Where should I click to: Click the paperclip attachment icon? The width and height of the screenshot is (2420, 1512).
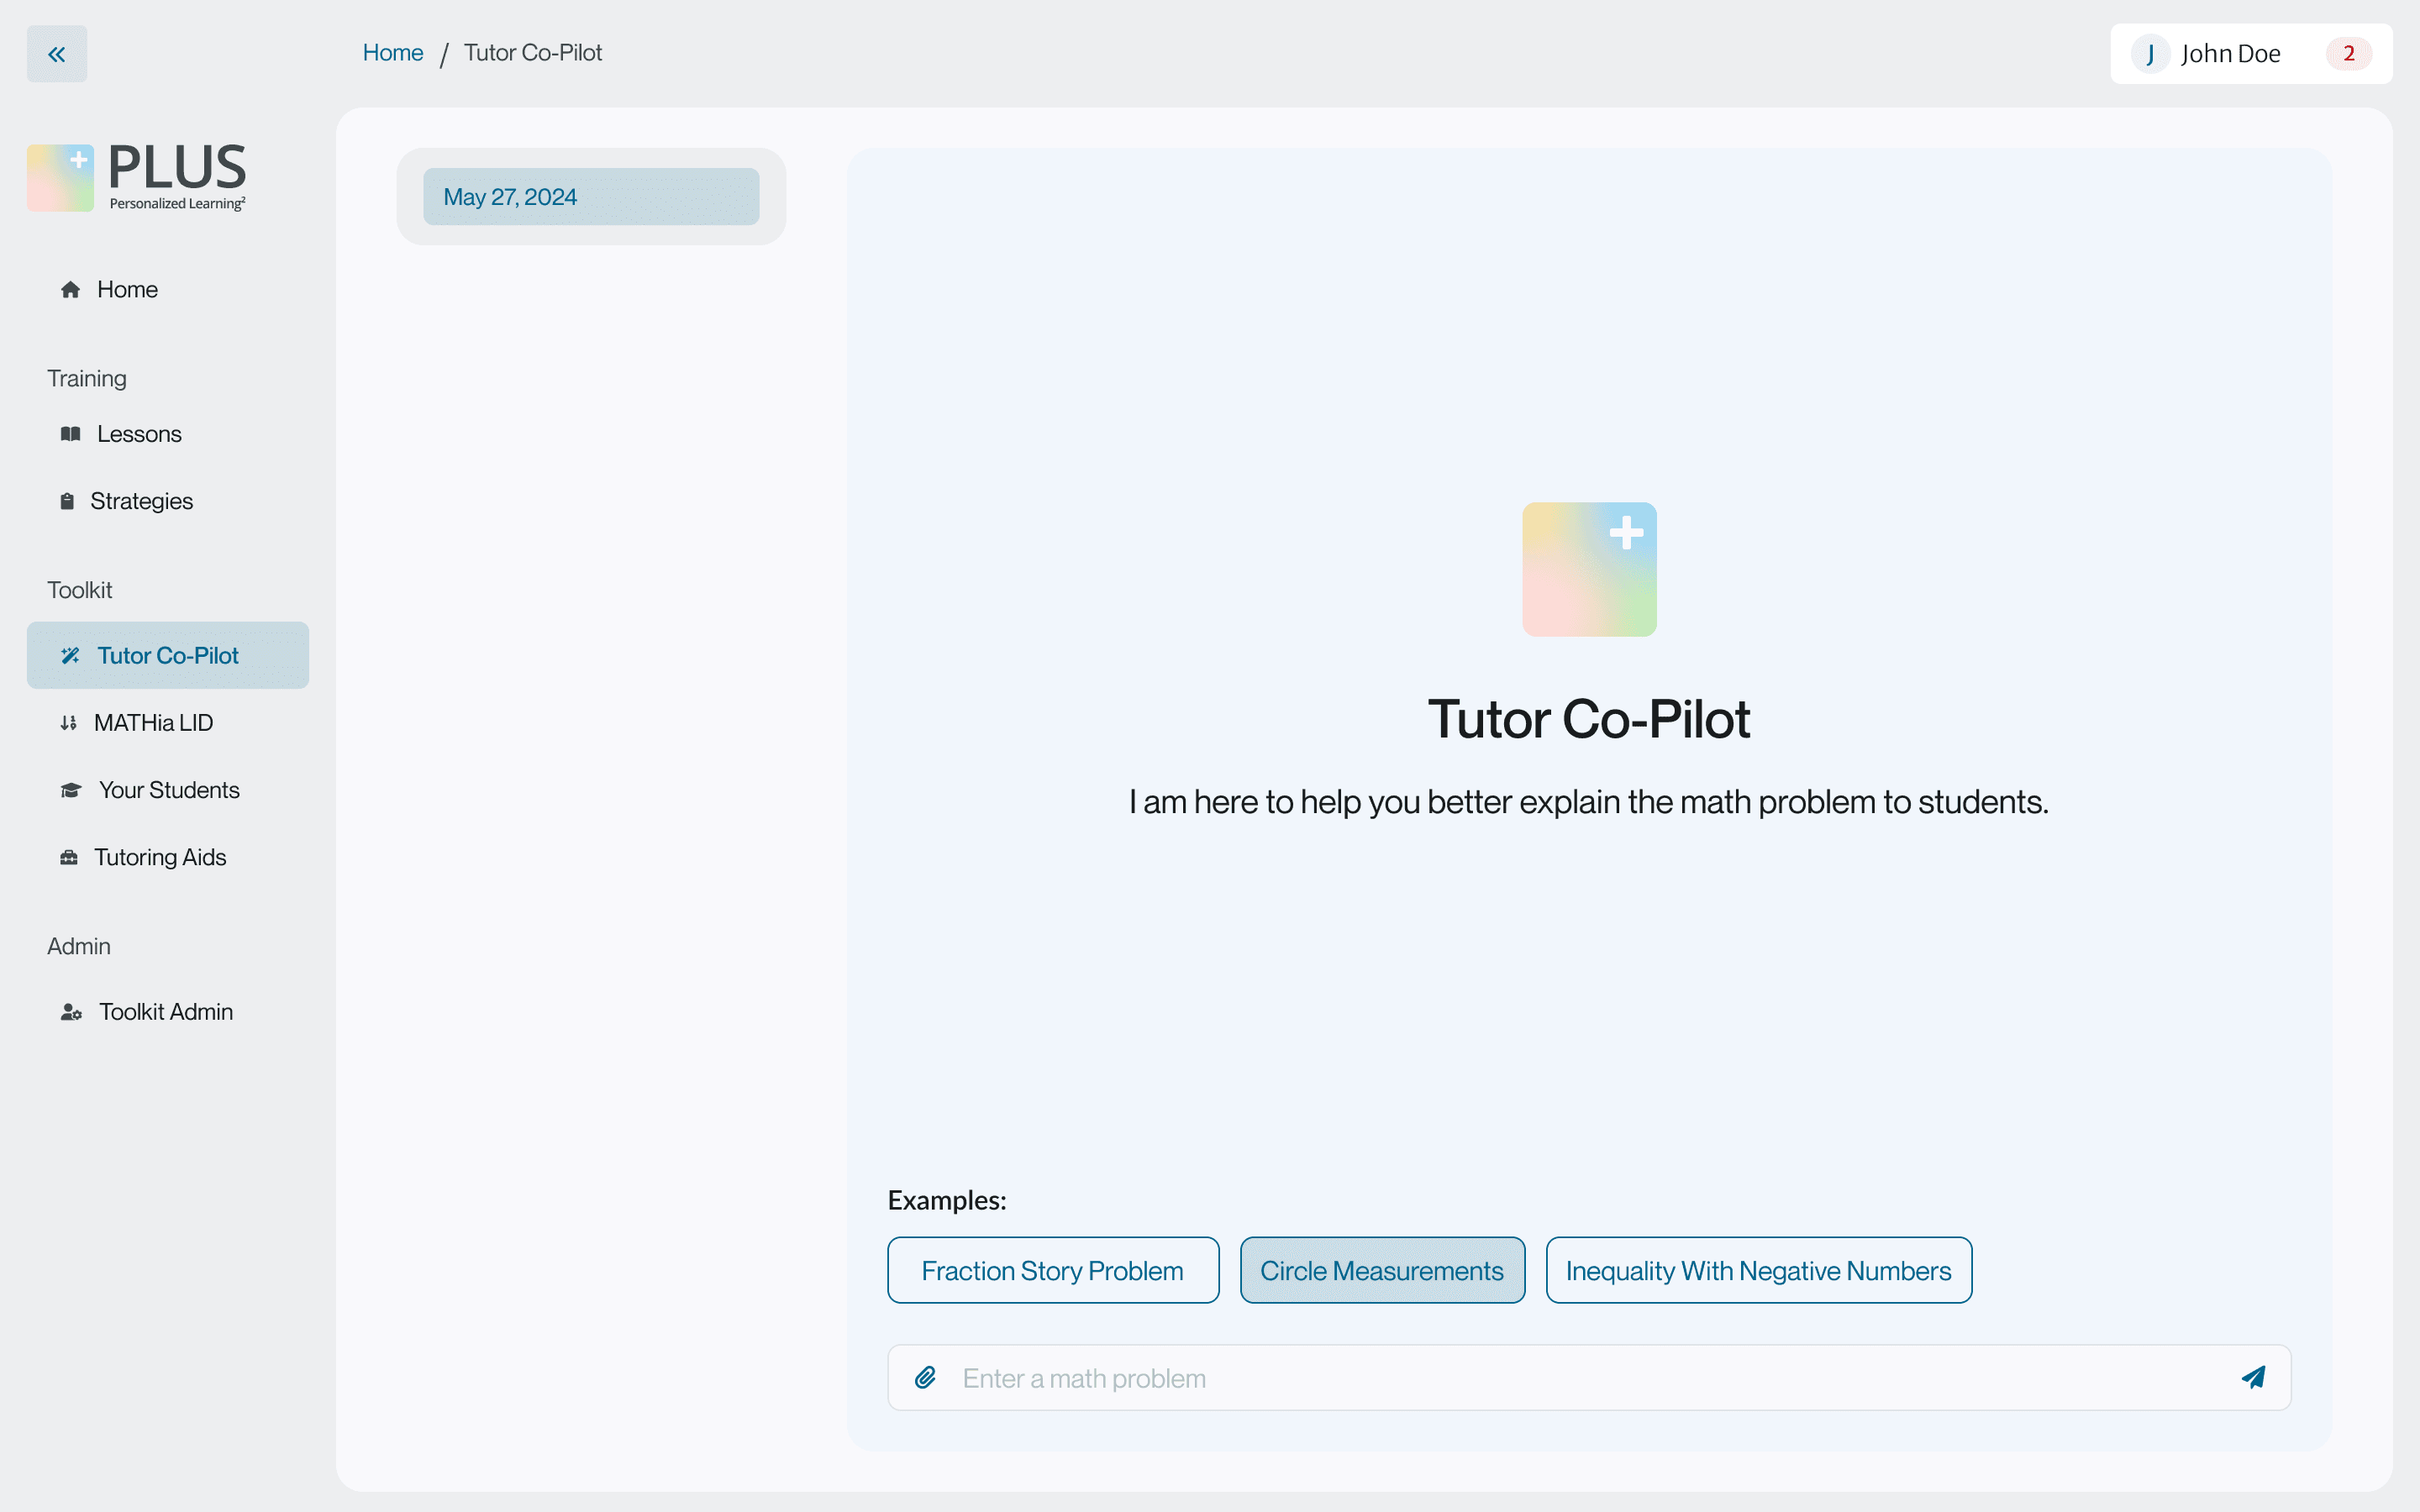[925, 1378]
